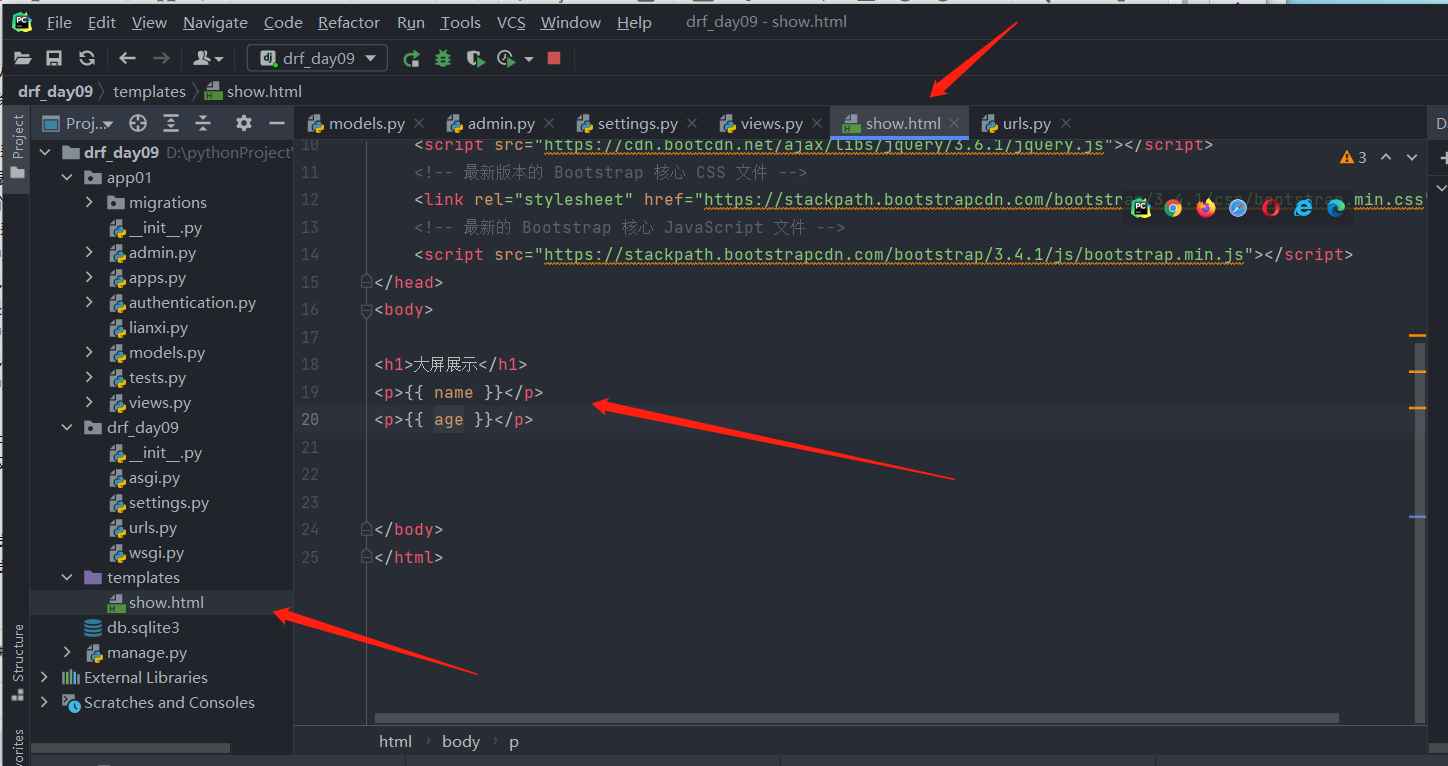
Task: Close the show.html editor tab
Action: coord(954,123)
